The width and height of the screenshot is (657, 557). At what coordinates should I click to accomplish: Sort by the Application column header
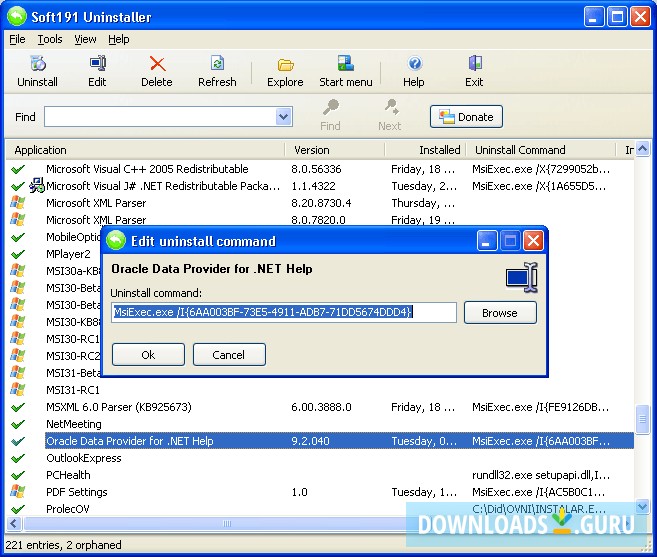pyautogui.click(x=145, y=150)
